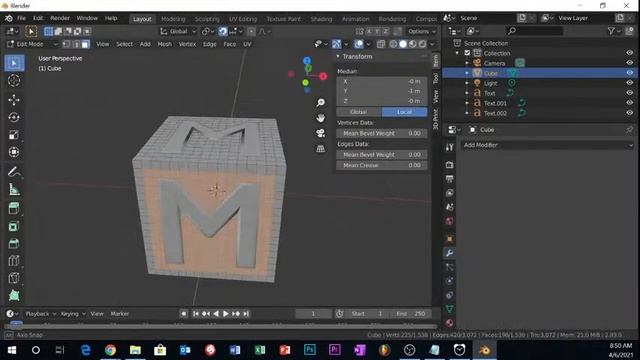Open the Material properties tab icon

tap(449, 323)
